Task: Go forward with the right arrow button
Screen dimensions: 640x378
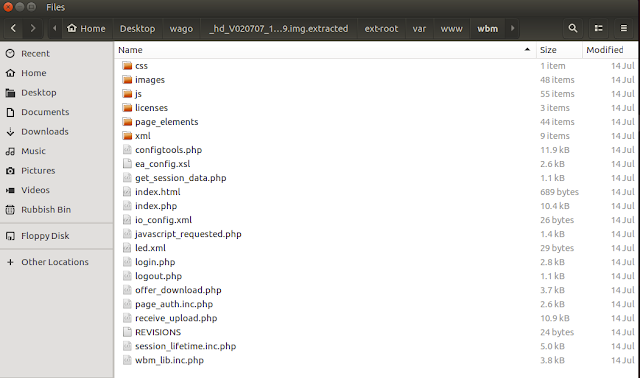Action: (33, 28)
